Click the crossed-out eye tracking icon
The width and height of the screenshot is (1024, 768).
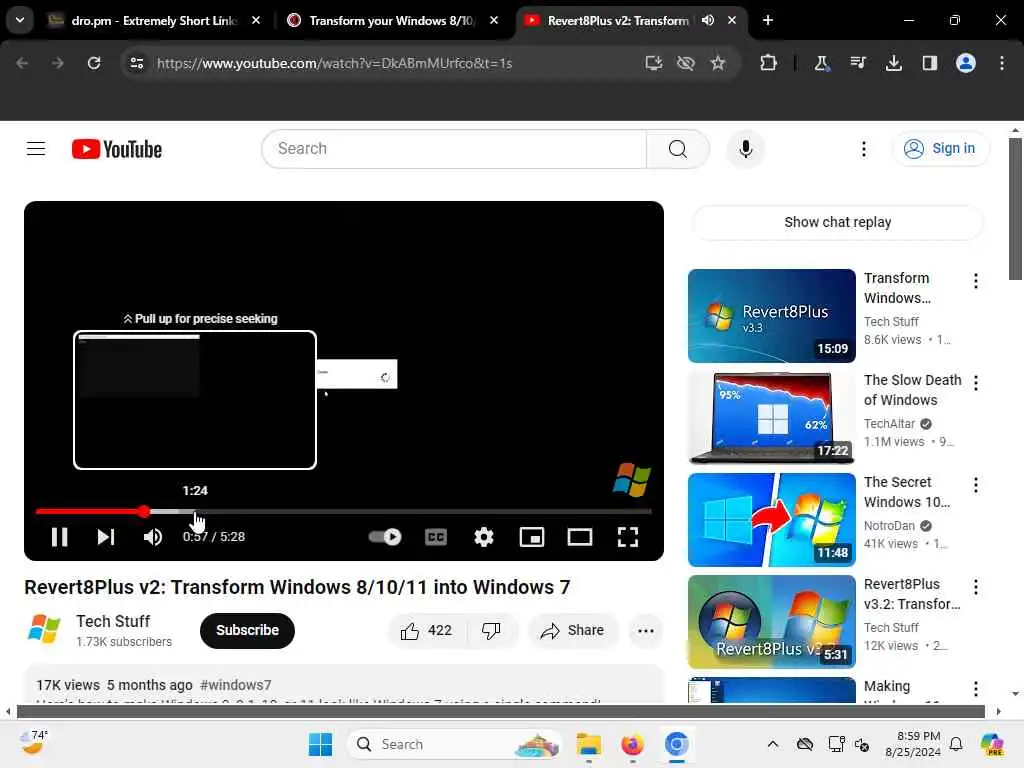686,63
